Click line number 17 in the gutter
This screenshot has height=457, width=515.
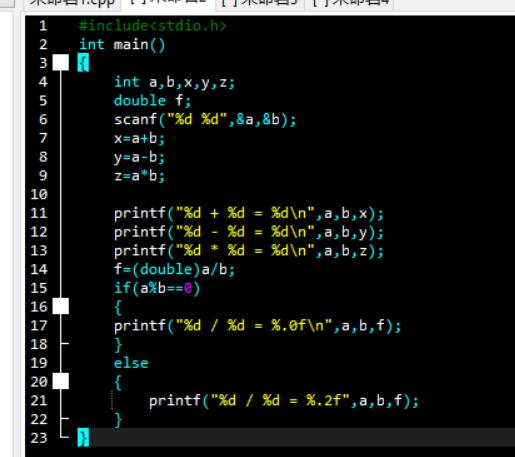39,326
